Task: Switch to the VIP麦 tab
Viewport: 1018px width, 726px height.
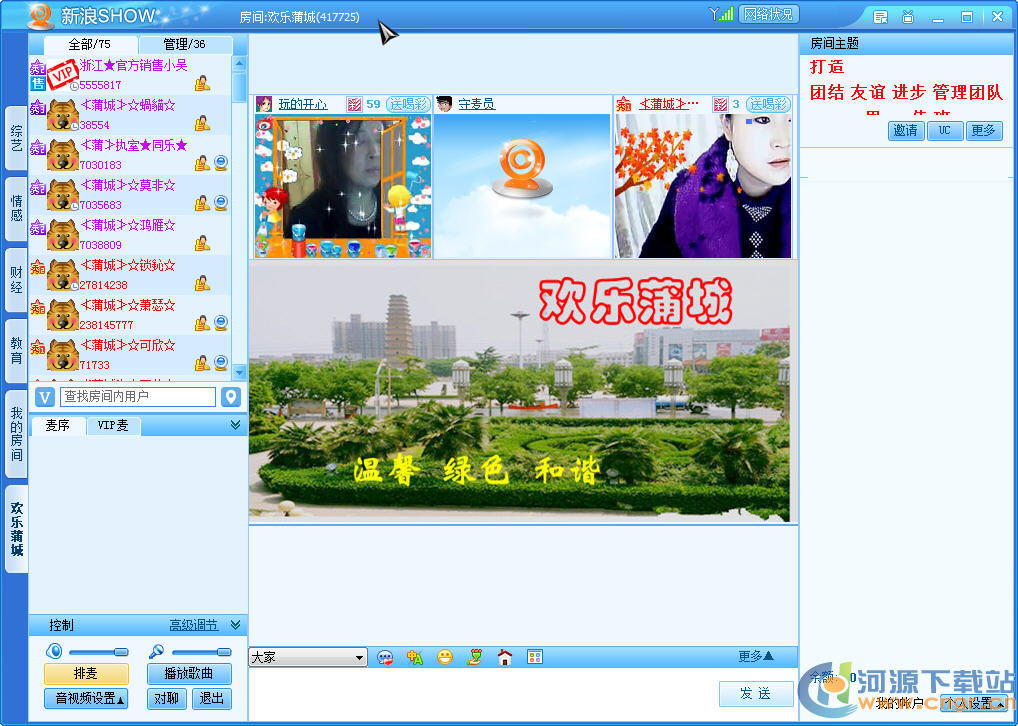Action: coord(113,425)
